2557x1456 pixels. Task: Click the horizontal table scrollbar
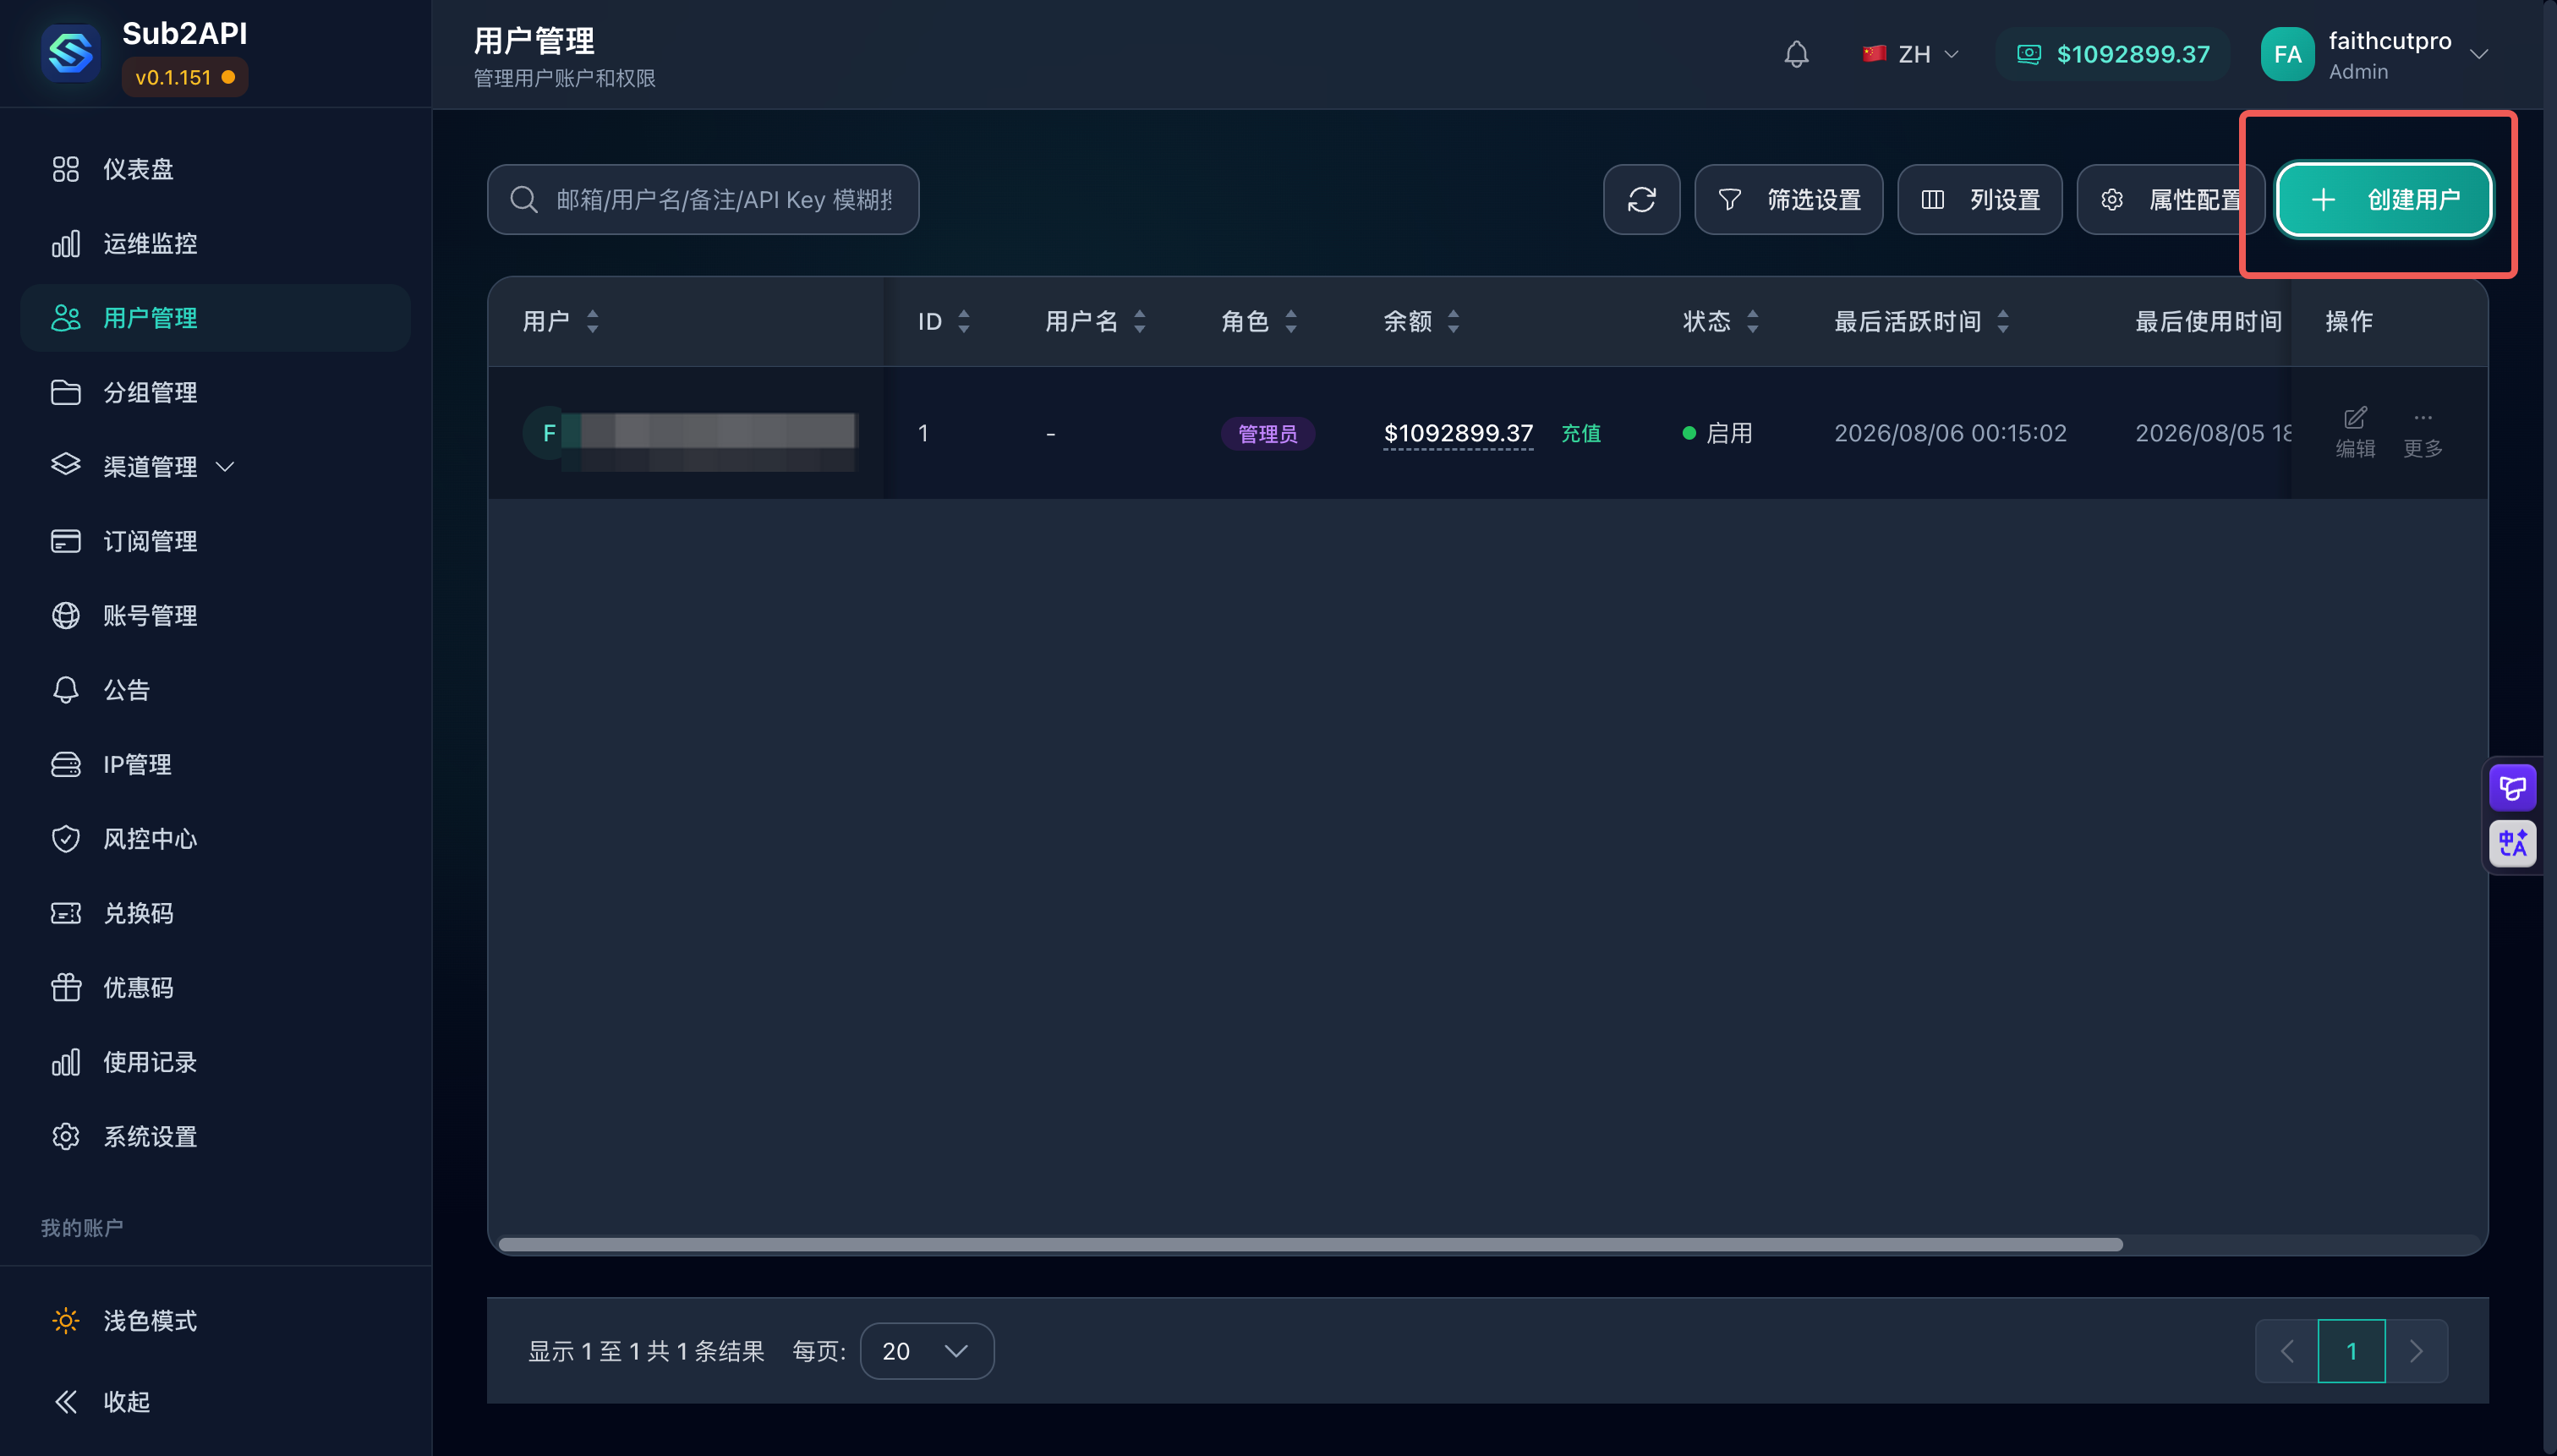coord(1310,1244)
